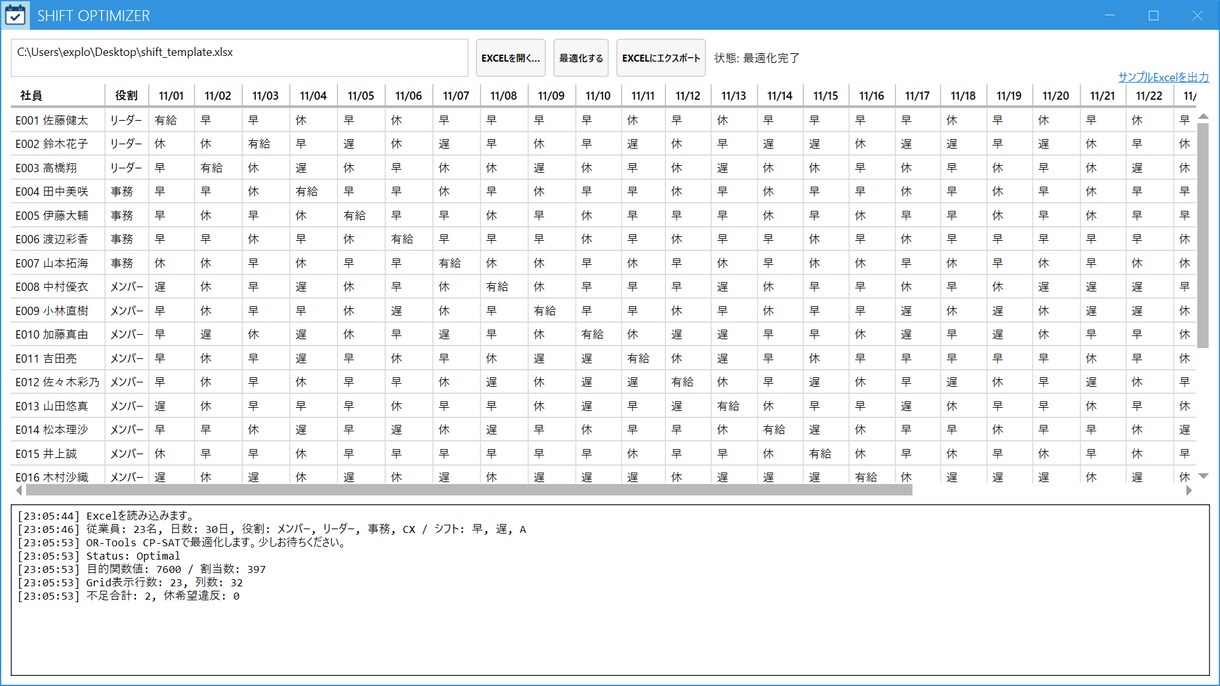
Task: Select employee row E001 佐藤健太
Action: [604, 120]
